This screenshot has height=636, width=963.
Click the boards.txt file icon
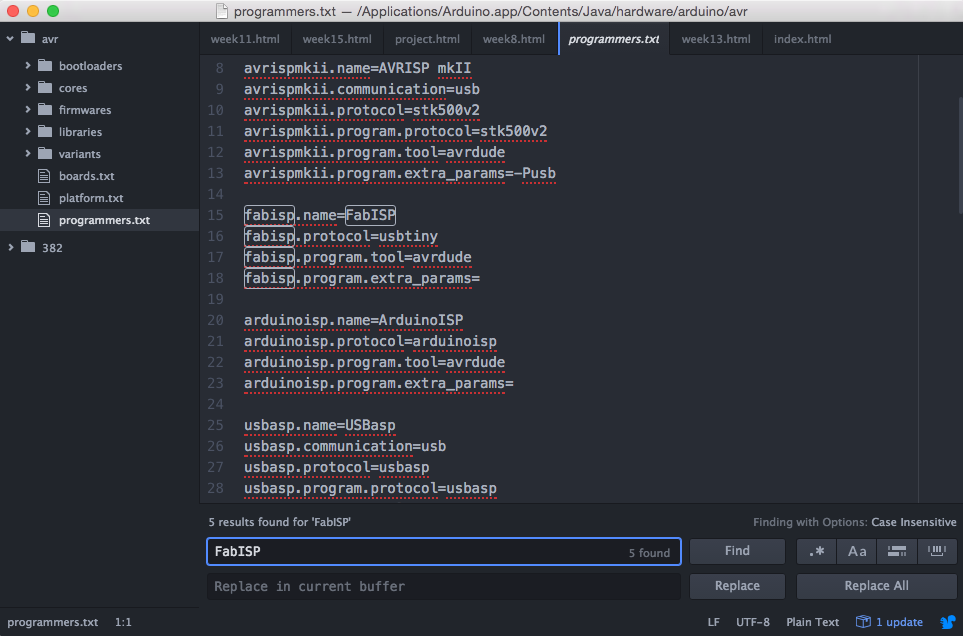click(x=44, y=176)
